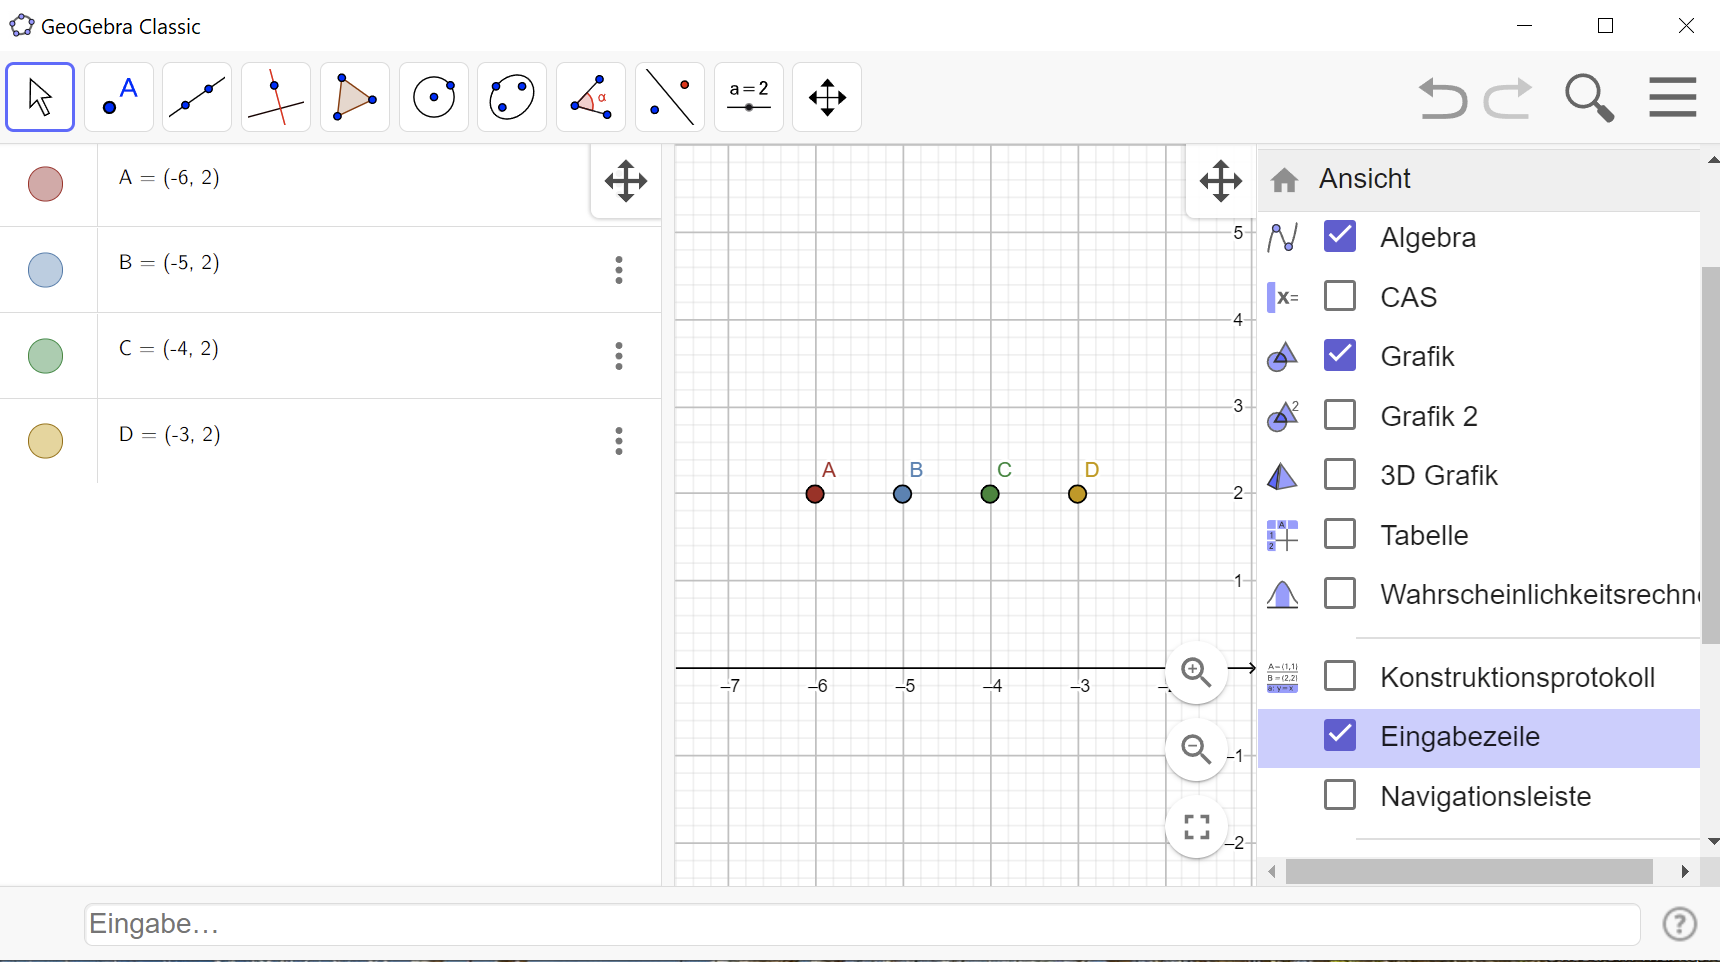Select the Line tool
Viewport: 1720px width, 962px height.
[x=196, y=96]
